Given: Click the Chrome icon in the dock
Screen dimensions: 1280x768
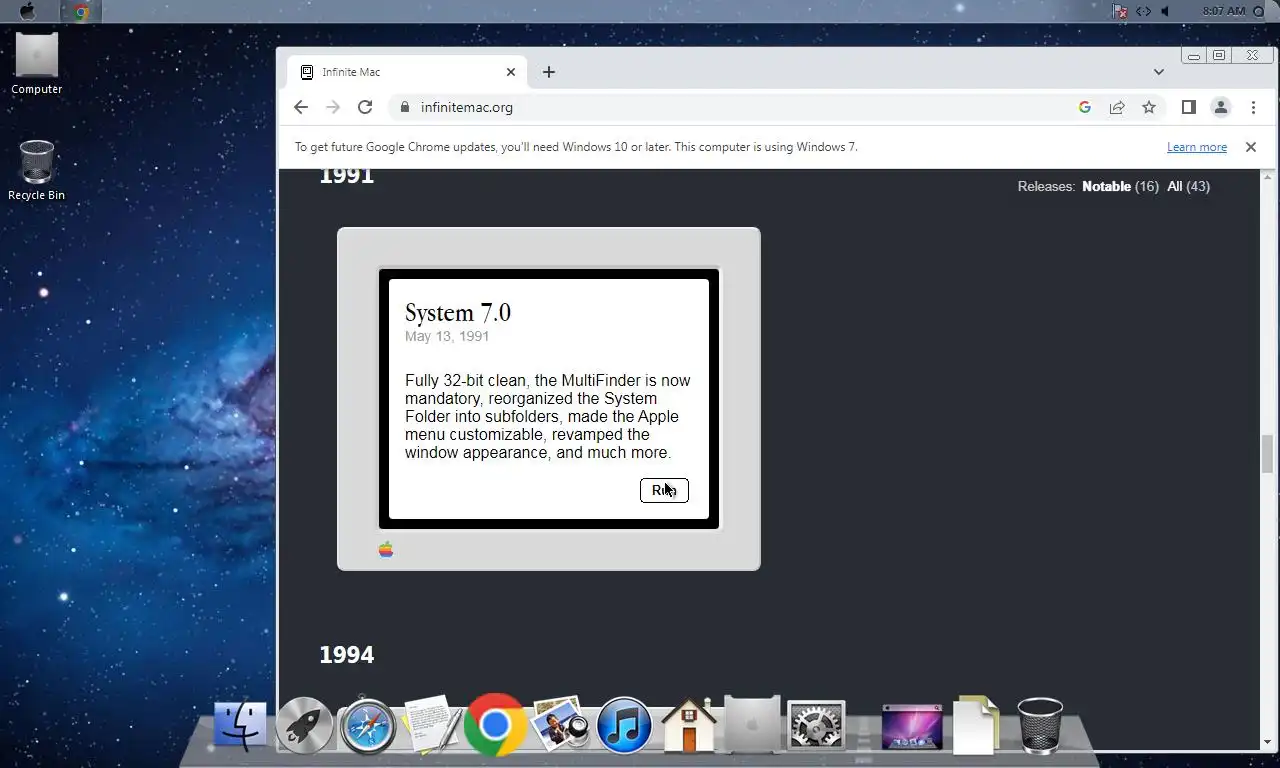Looking at the screenshot, I should [x=495, y=725].
